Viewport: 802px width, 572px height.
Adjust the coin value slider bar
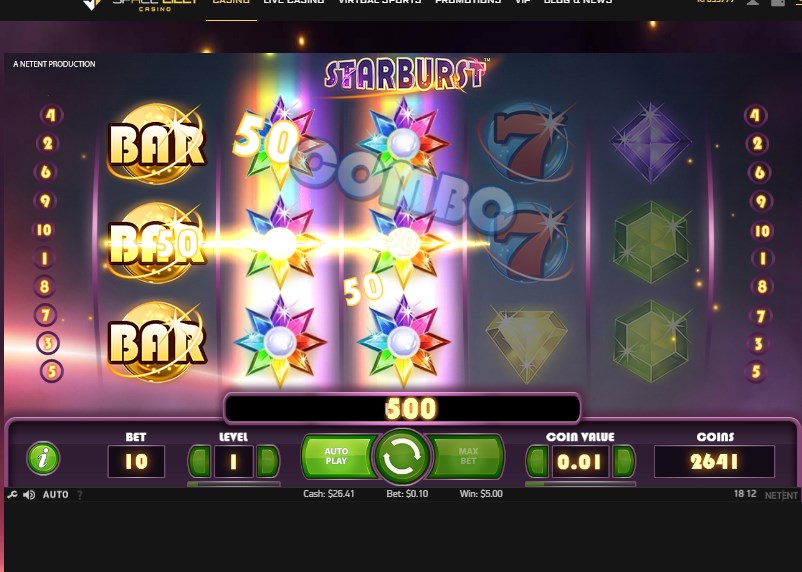point(580,483)
